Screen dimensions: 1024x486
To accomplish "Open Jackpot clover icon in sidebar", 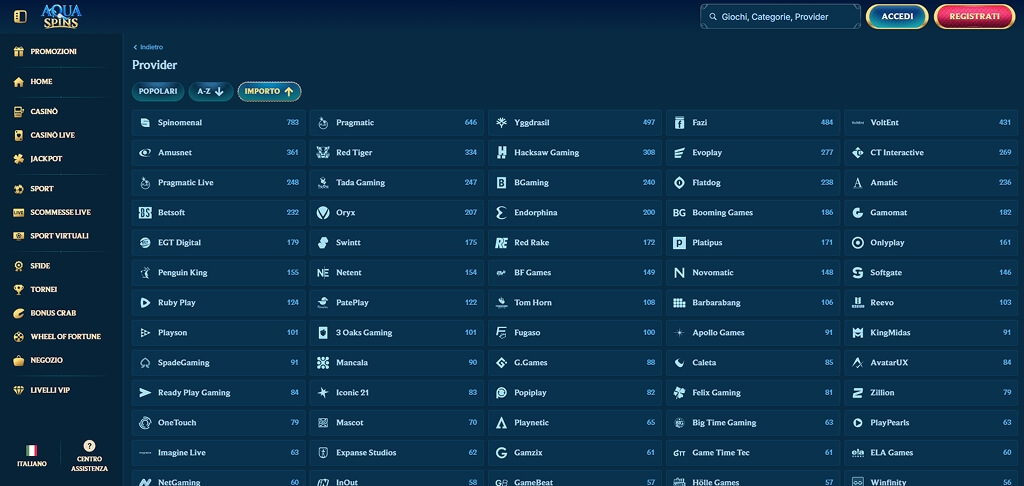I will point(18,159).
